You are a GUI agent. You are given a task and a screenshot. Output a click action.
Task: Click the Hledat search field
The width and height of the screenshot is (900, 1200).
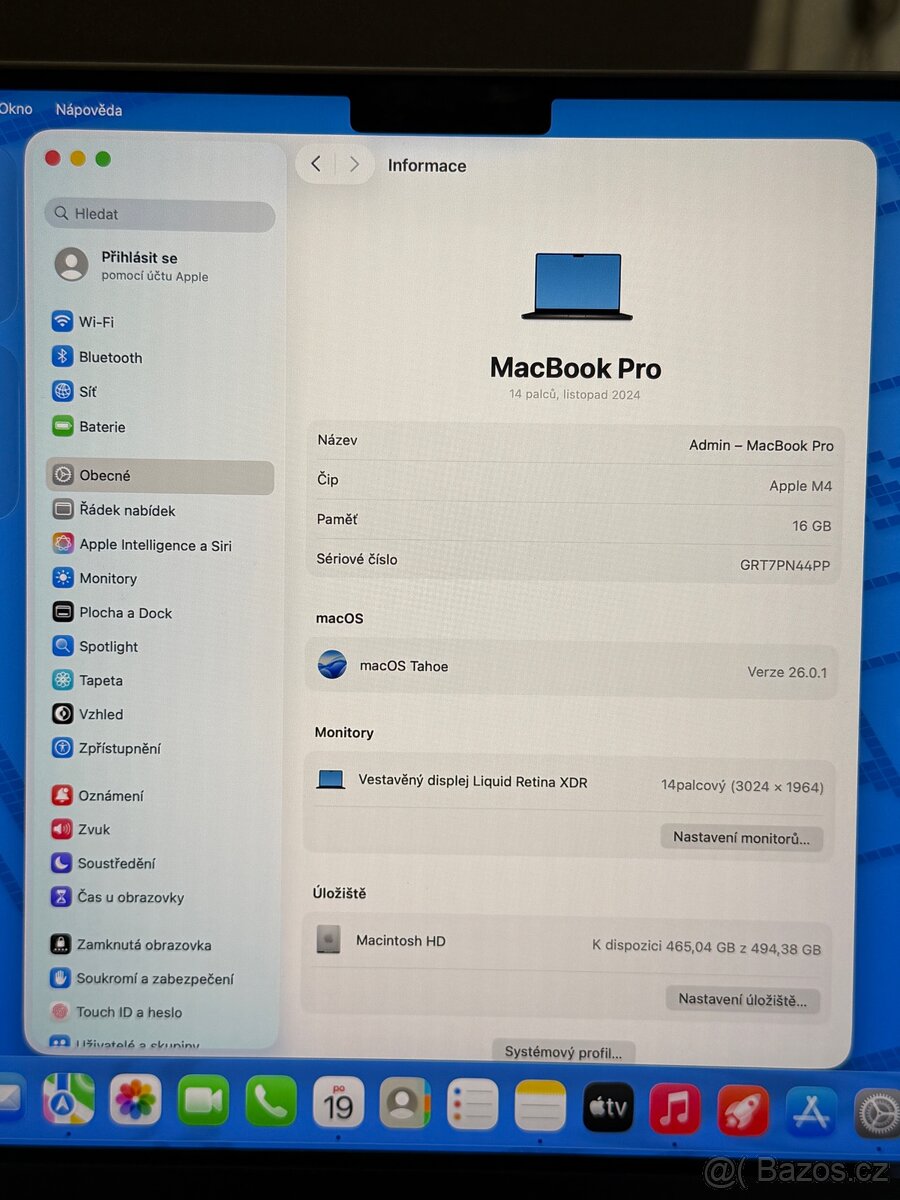point(159,214)
